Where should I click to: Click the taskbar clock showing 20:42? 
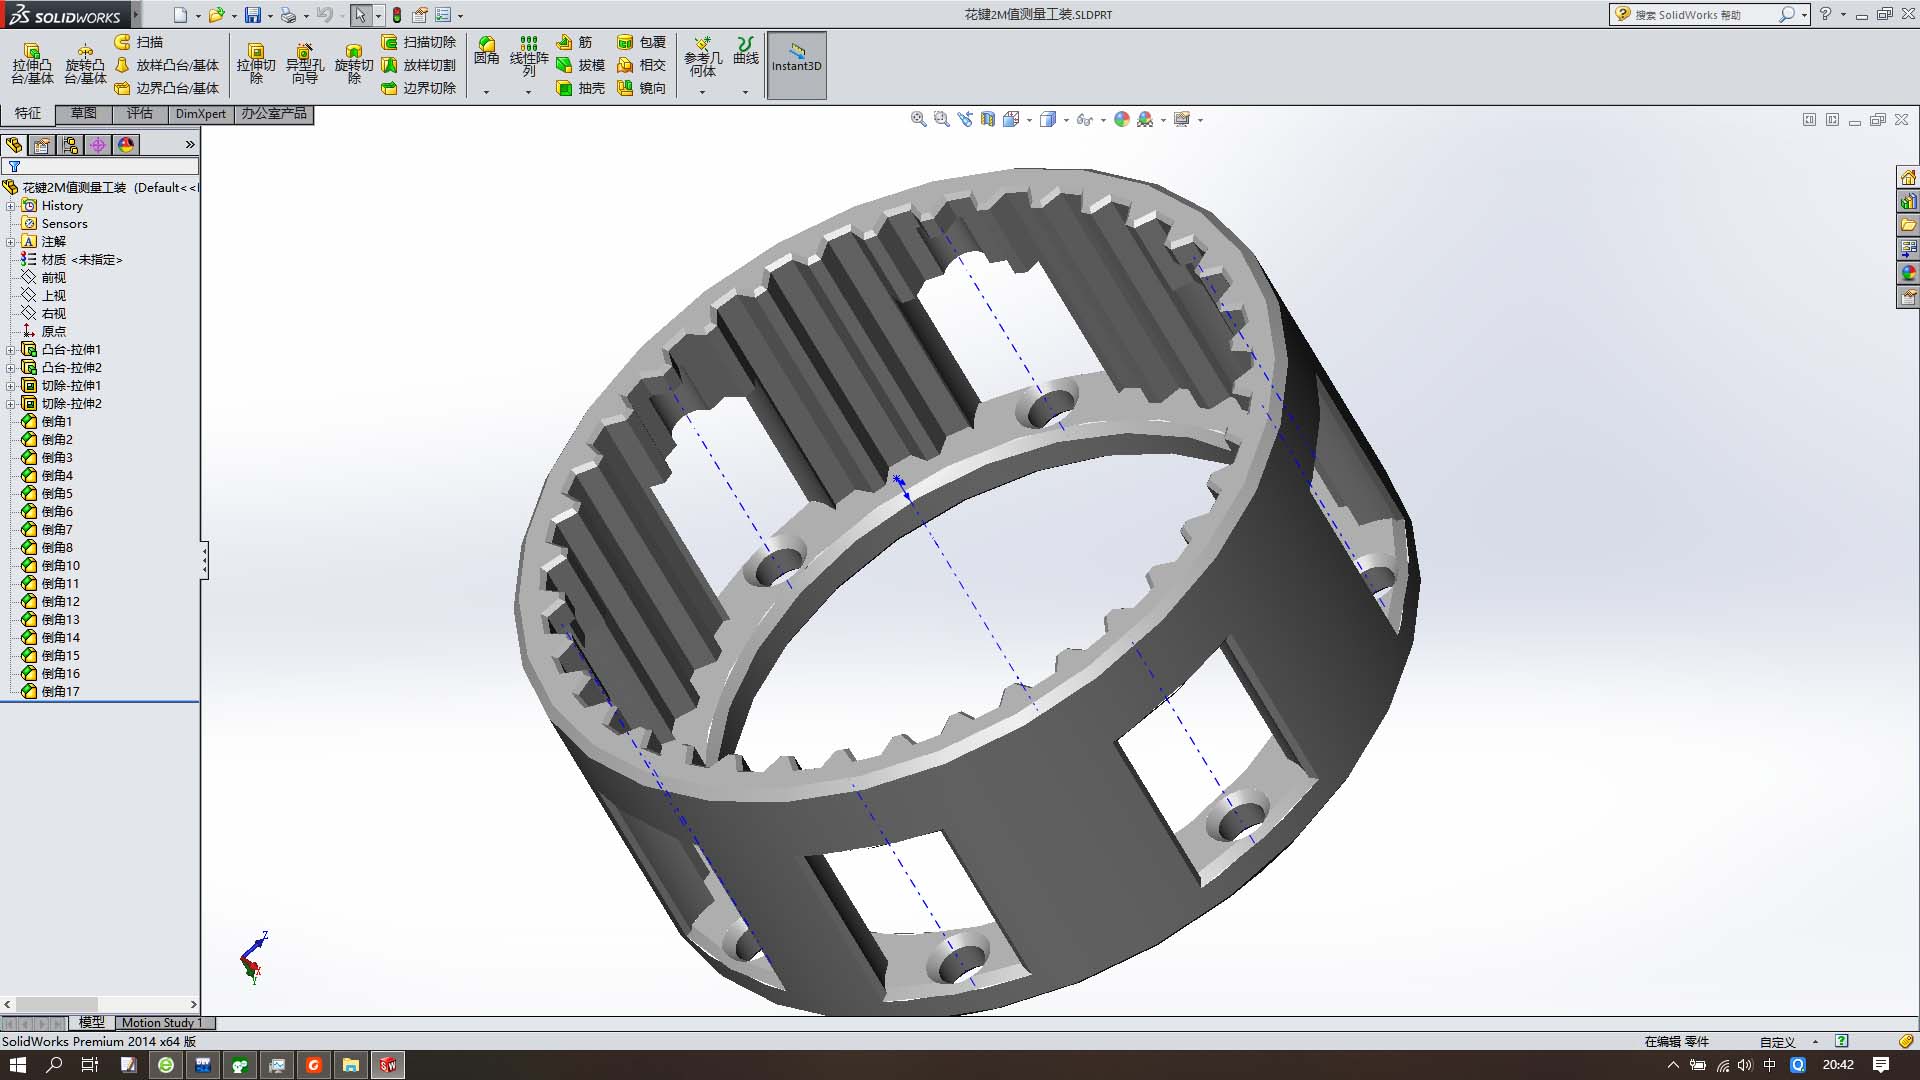point(1838,1065)
